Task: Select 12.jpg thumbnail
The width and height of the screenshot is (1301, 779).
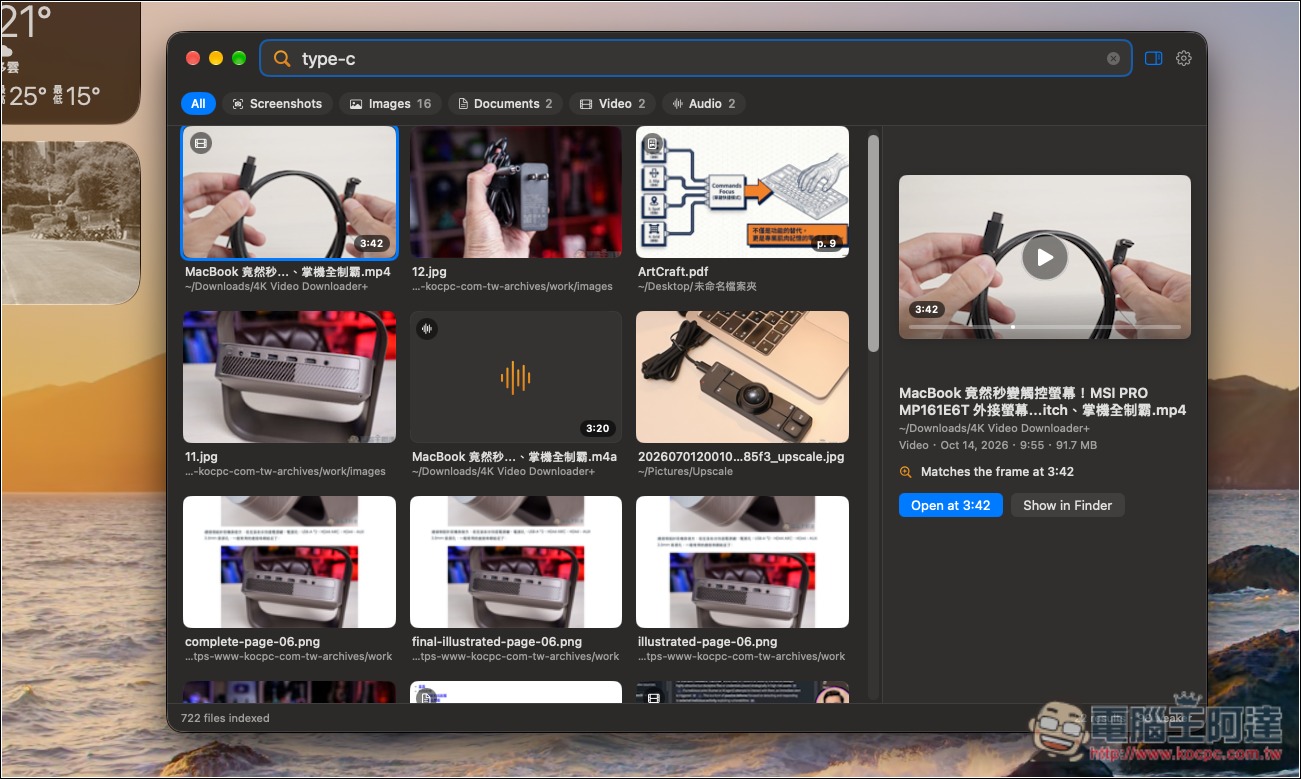Action: tap(516, 192)
